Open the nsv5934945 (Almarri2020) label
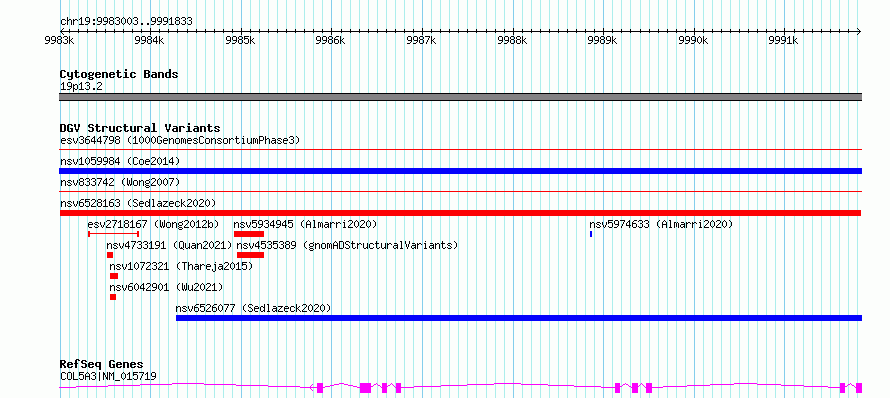The image size is (890, 398). [x=305, y=224]
